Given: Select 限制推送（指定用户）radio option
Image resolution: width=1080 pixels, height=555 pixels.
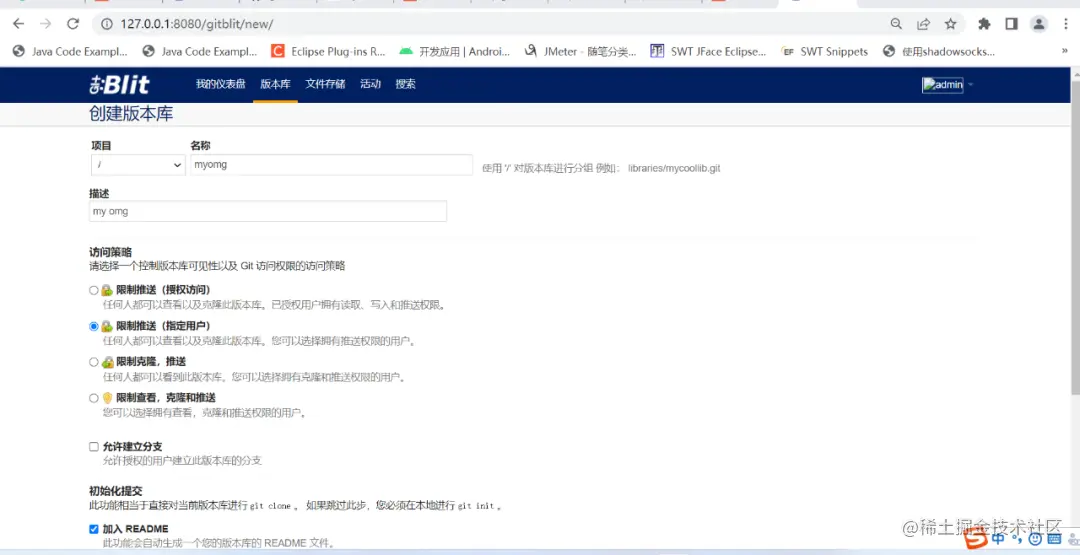Looking at the screenshot, I should (x=94, y=326).
